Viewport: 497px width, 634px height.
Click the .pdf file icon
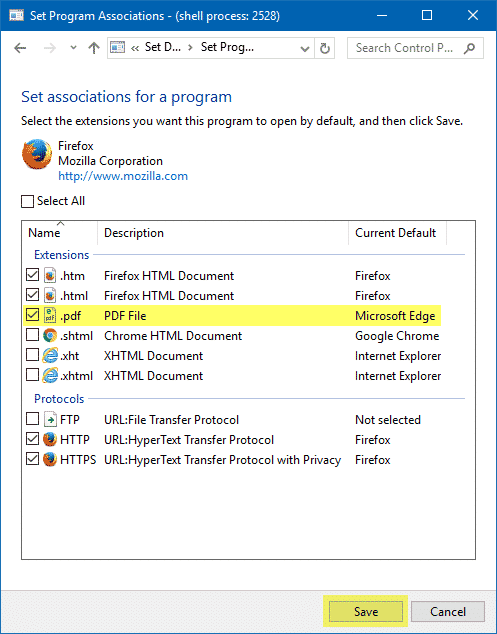(50, 315)
